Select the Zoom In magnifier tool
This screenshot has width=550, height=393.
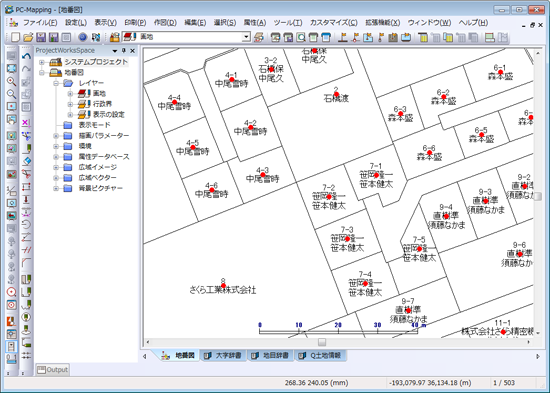point(12,81)
